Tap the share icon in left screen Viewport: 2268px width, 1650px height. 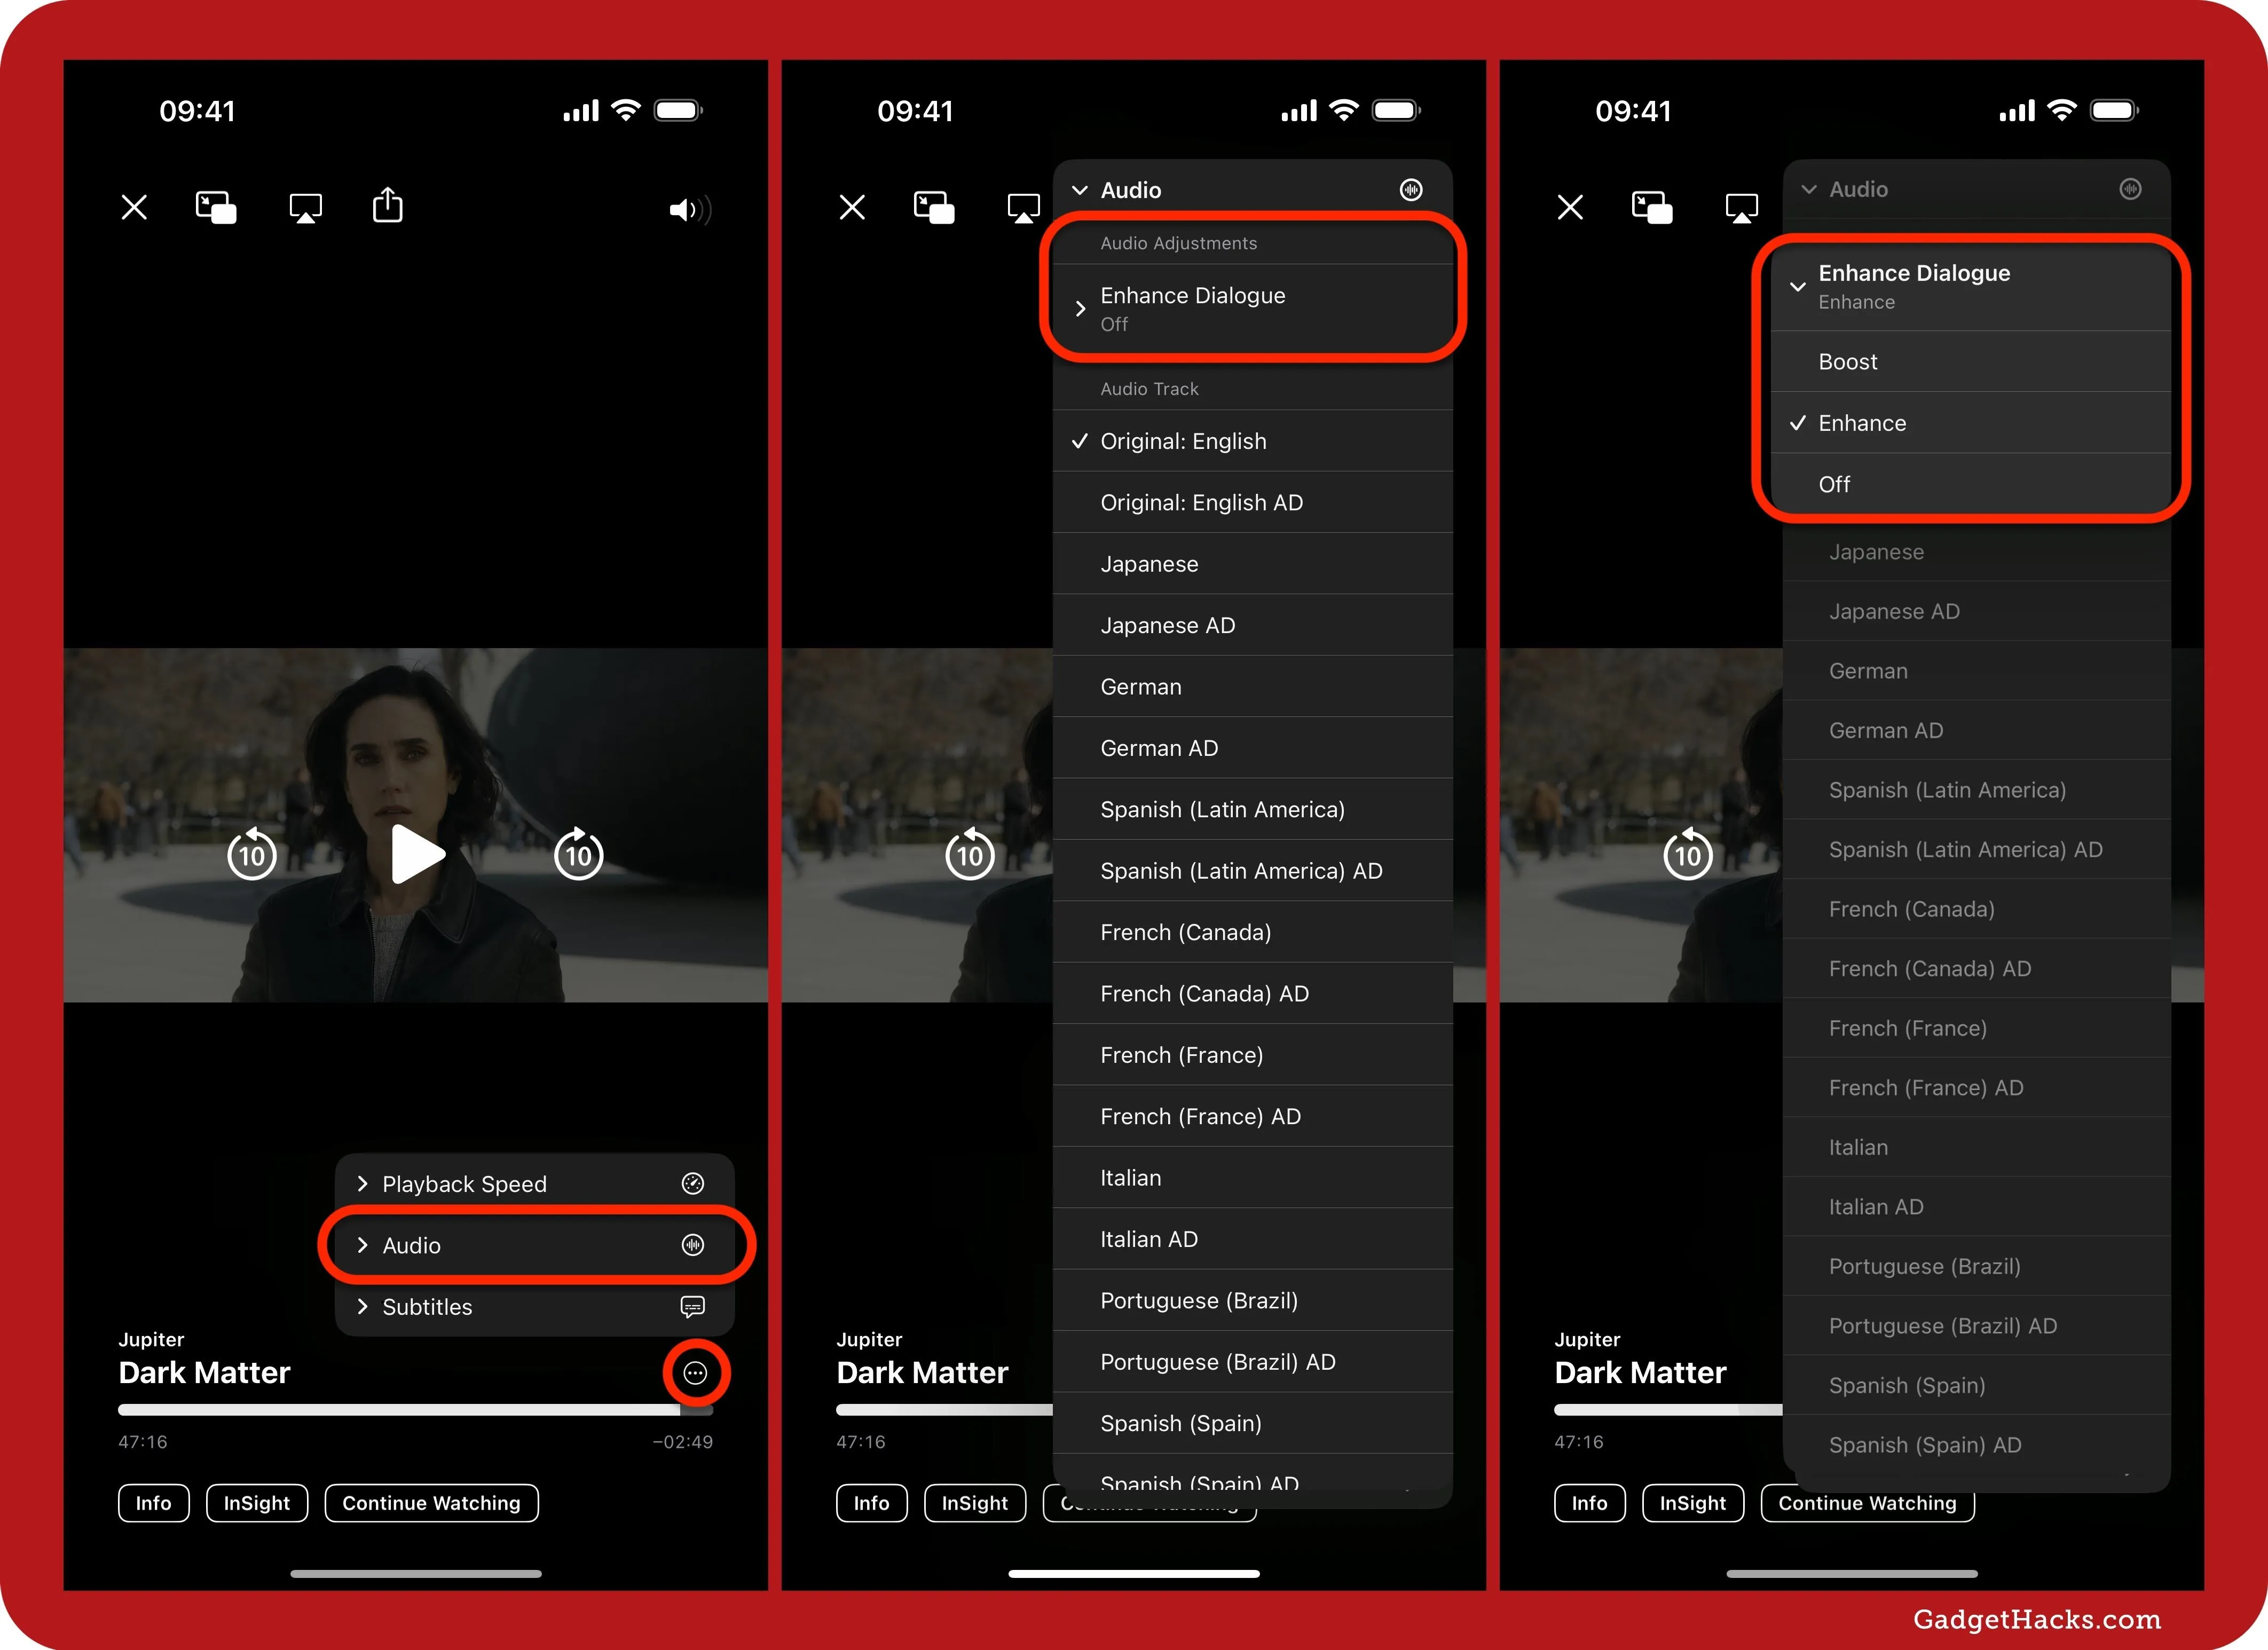[388, 204]
